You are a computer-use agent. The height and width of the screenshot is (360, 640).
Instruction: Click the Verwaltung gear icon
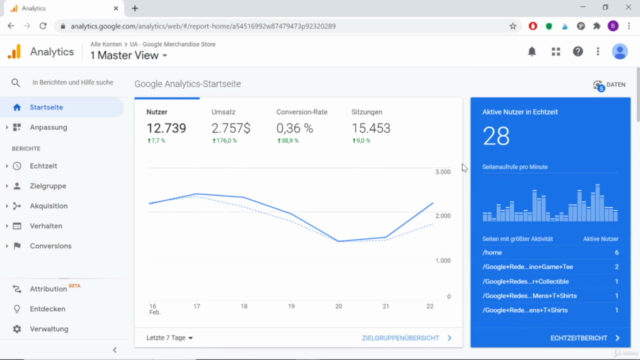click(x=17, y=329)
